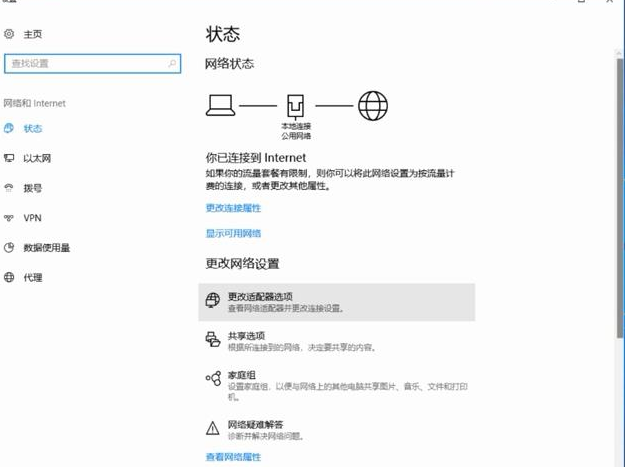Image resolution: width=625 pixels, height=467 pixels.
Task: Click the Internet globe diagram icon
Action: 373,106
